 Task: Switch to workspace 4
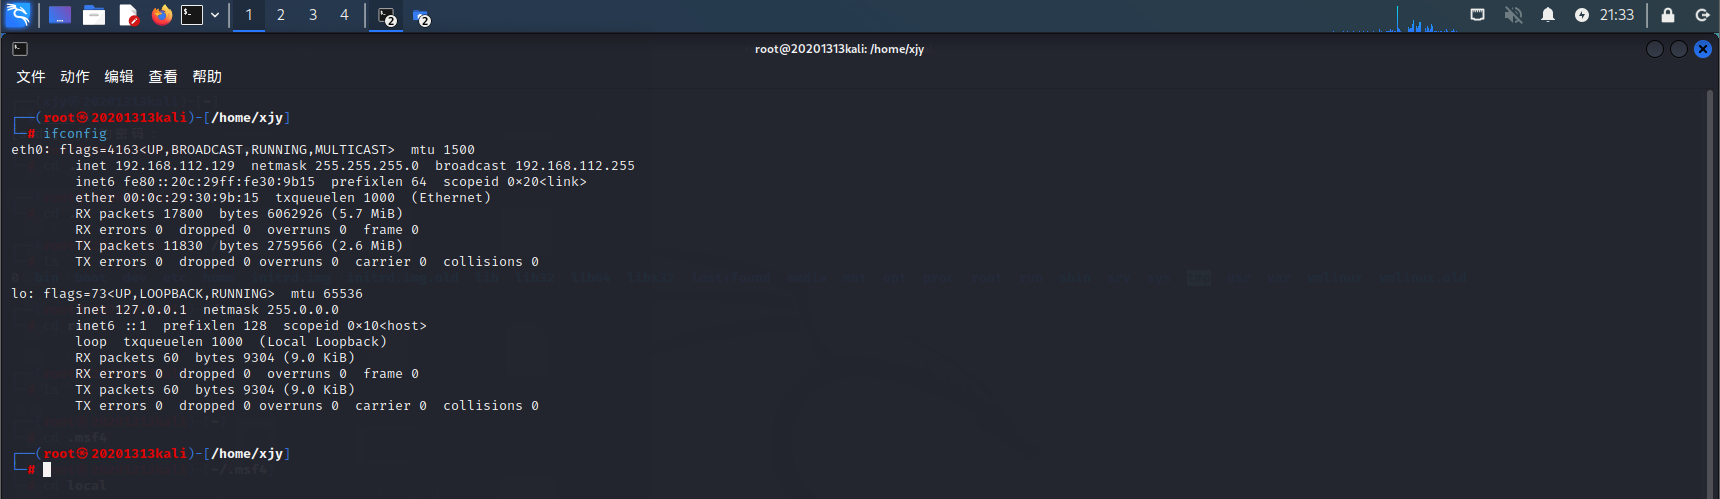(x=344, y=15)
